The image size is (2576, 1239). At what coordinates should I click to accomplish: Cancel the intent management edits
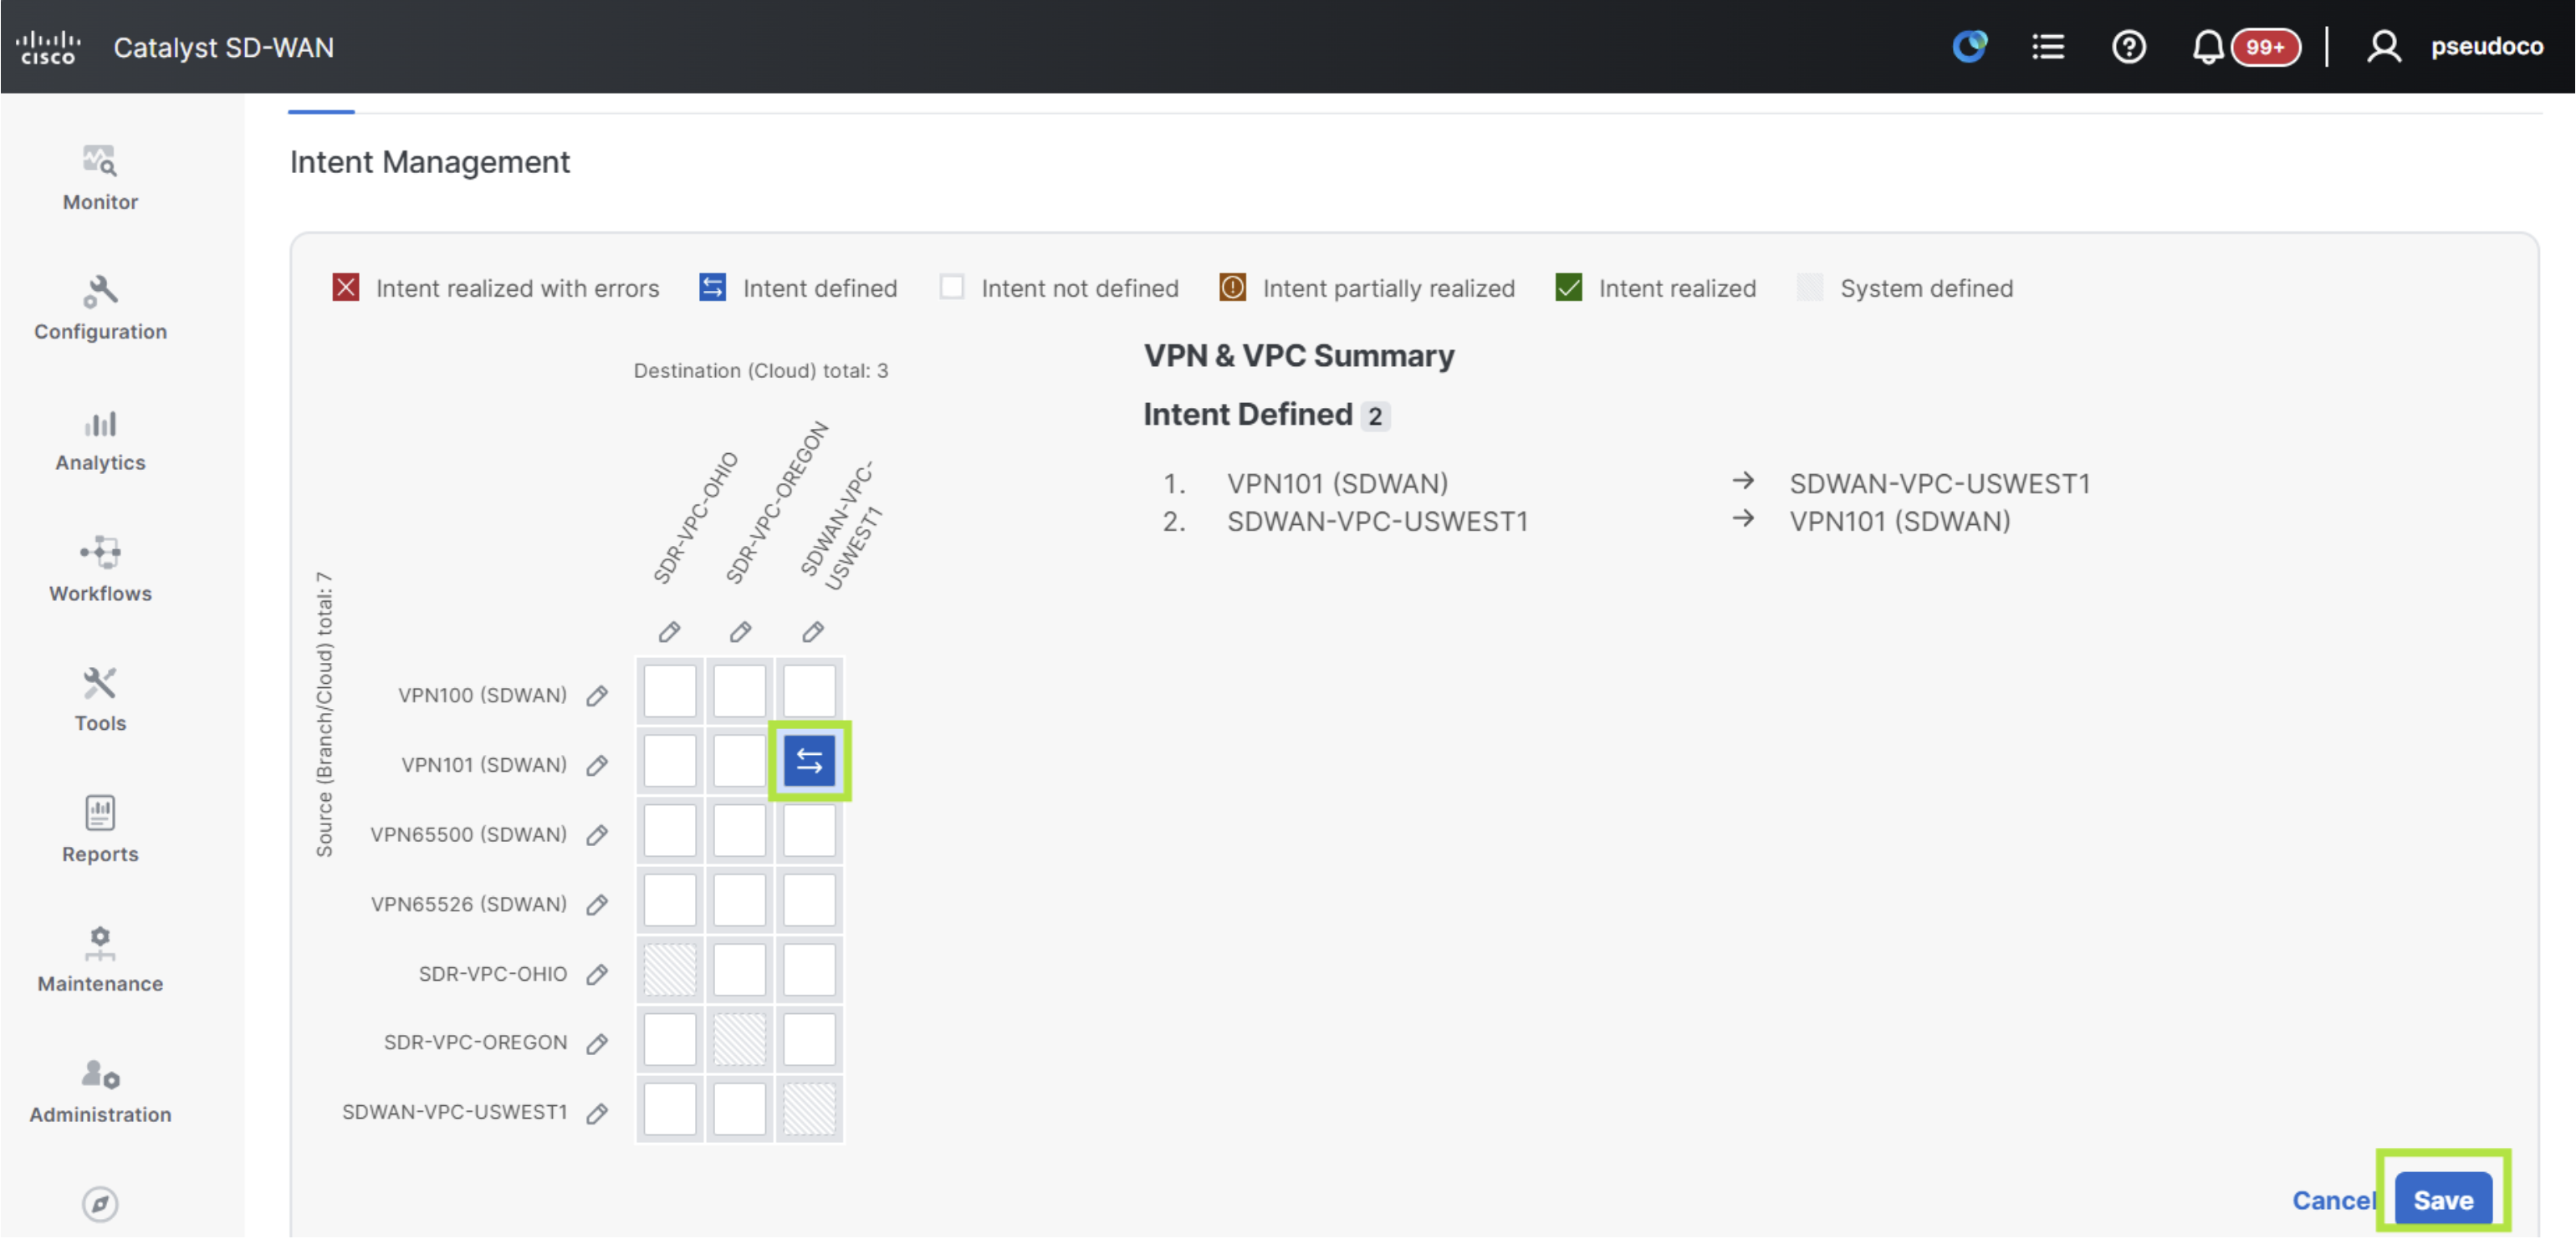coord(2334,1200)
